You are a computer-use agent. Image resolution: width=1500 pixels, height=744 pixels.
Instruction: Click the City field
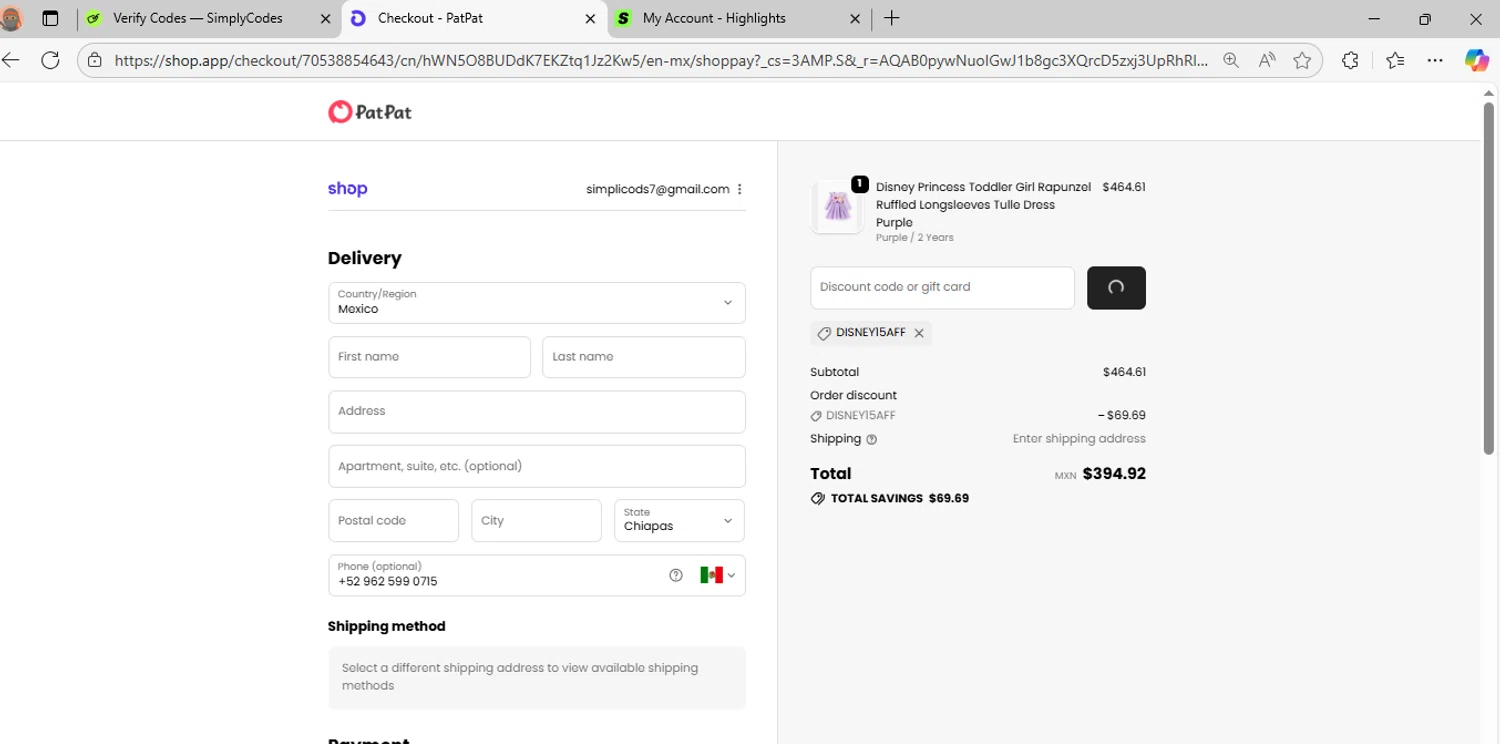click(x=536, y=520)
